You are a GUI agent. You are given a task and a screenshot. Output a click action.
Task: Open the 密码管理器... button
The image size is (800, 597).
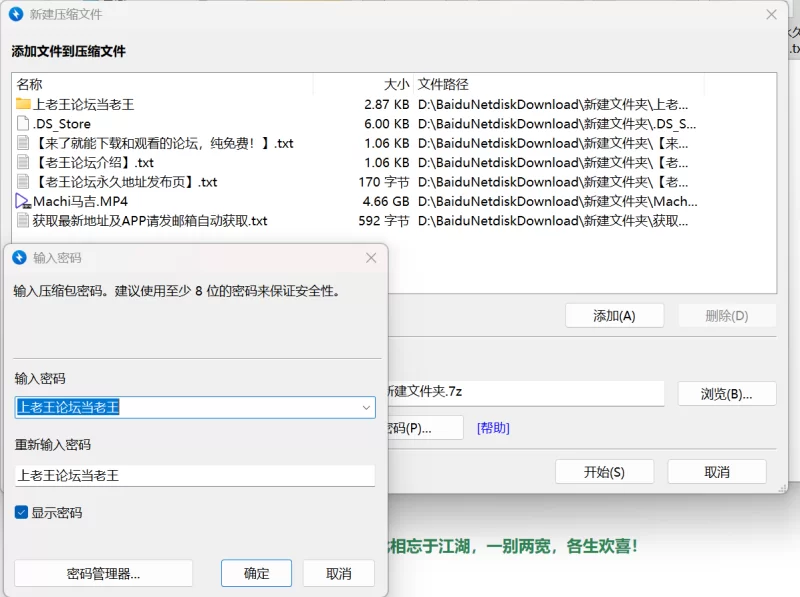coord(104,573)
